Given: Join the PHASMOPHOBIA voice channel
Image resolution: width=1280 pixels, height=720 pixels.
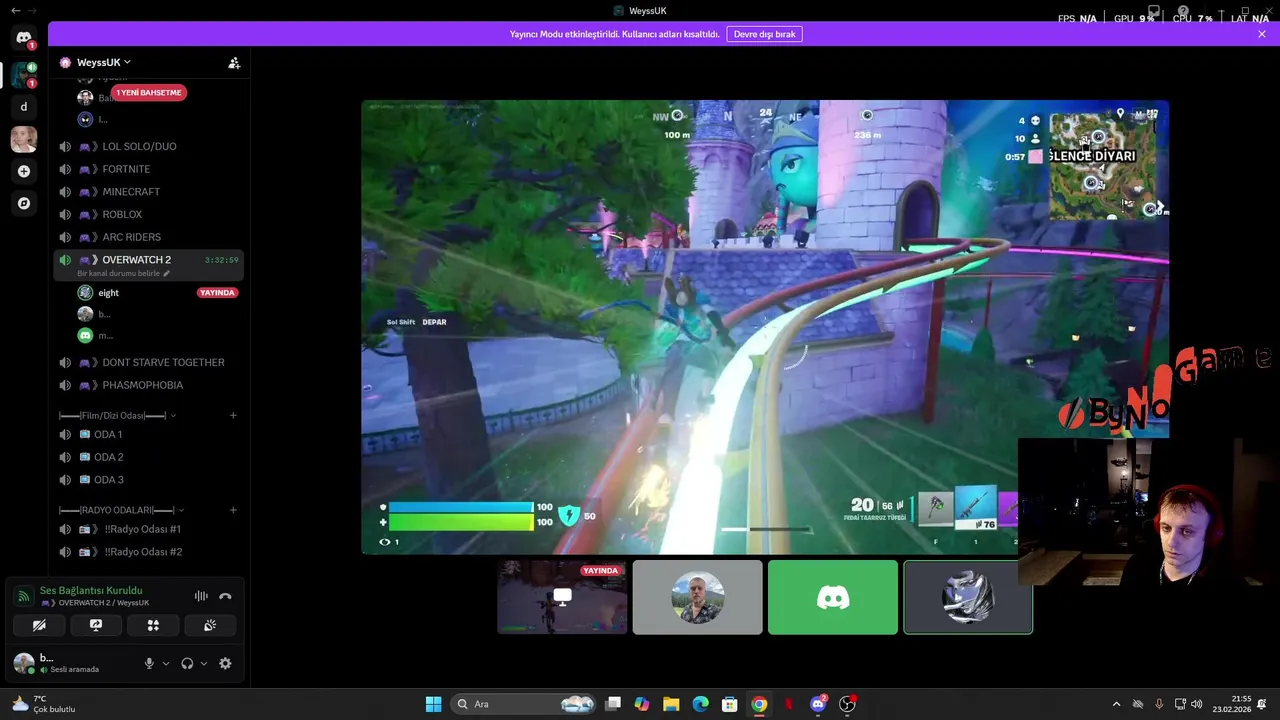Looking at the screenshot, I should (x=148, y=385).
